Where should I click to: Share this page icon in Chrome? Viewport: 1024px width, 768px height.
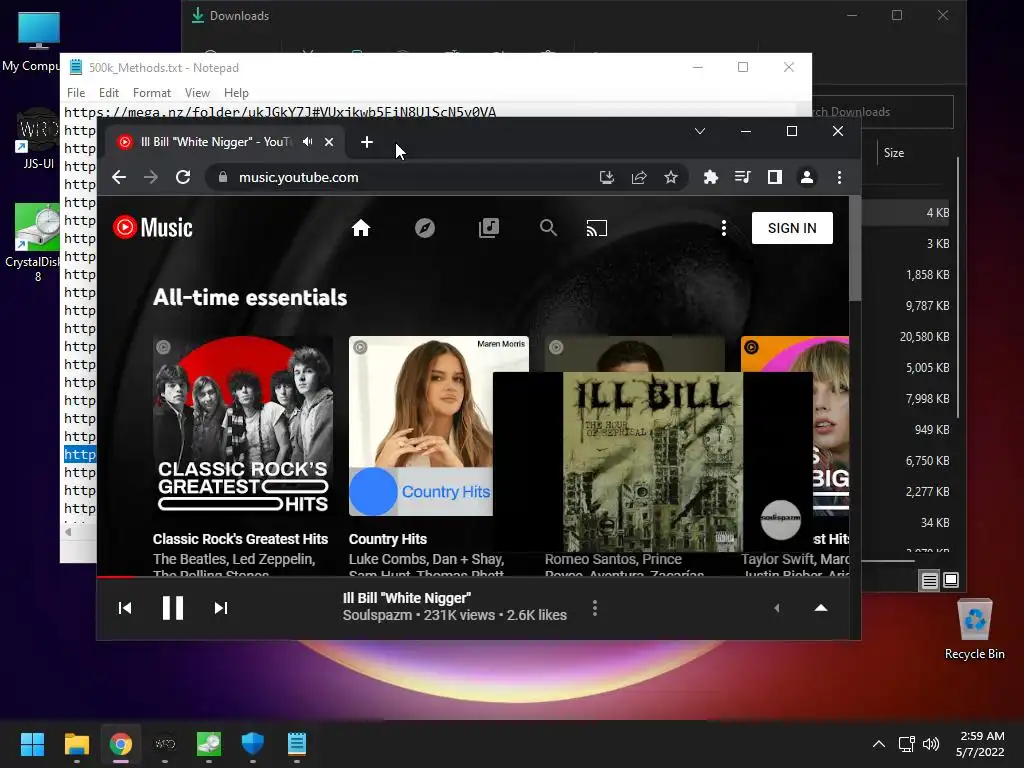click(x=639, y=177)
